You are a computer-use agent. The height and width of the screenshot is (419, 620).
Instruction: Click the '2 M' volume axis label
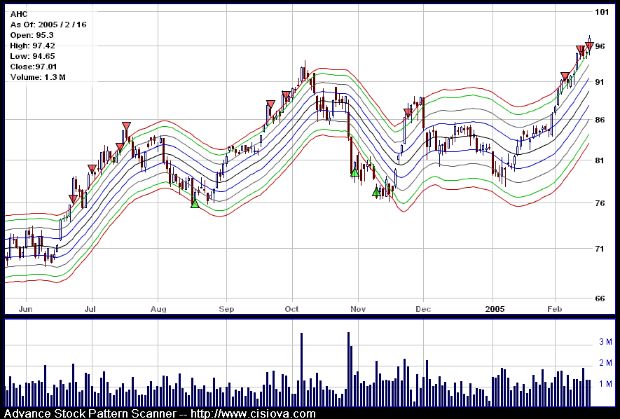[x=606, y=363]
